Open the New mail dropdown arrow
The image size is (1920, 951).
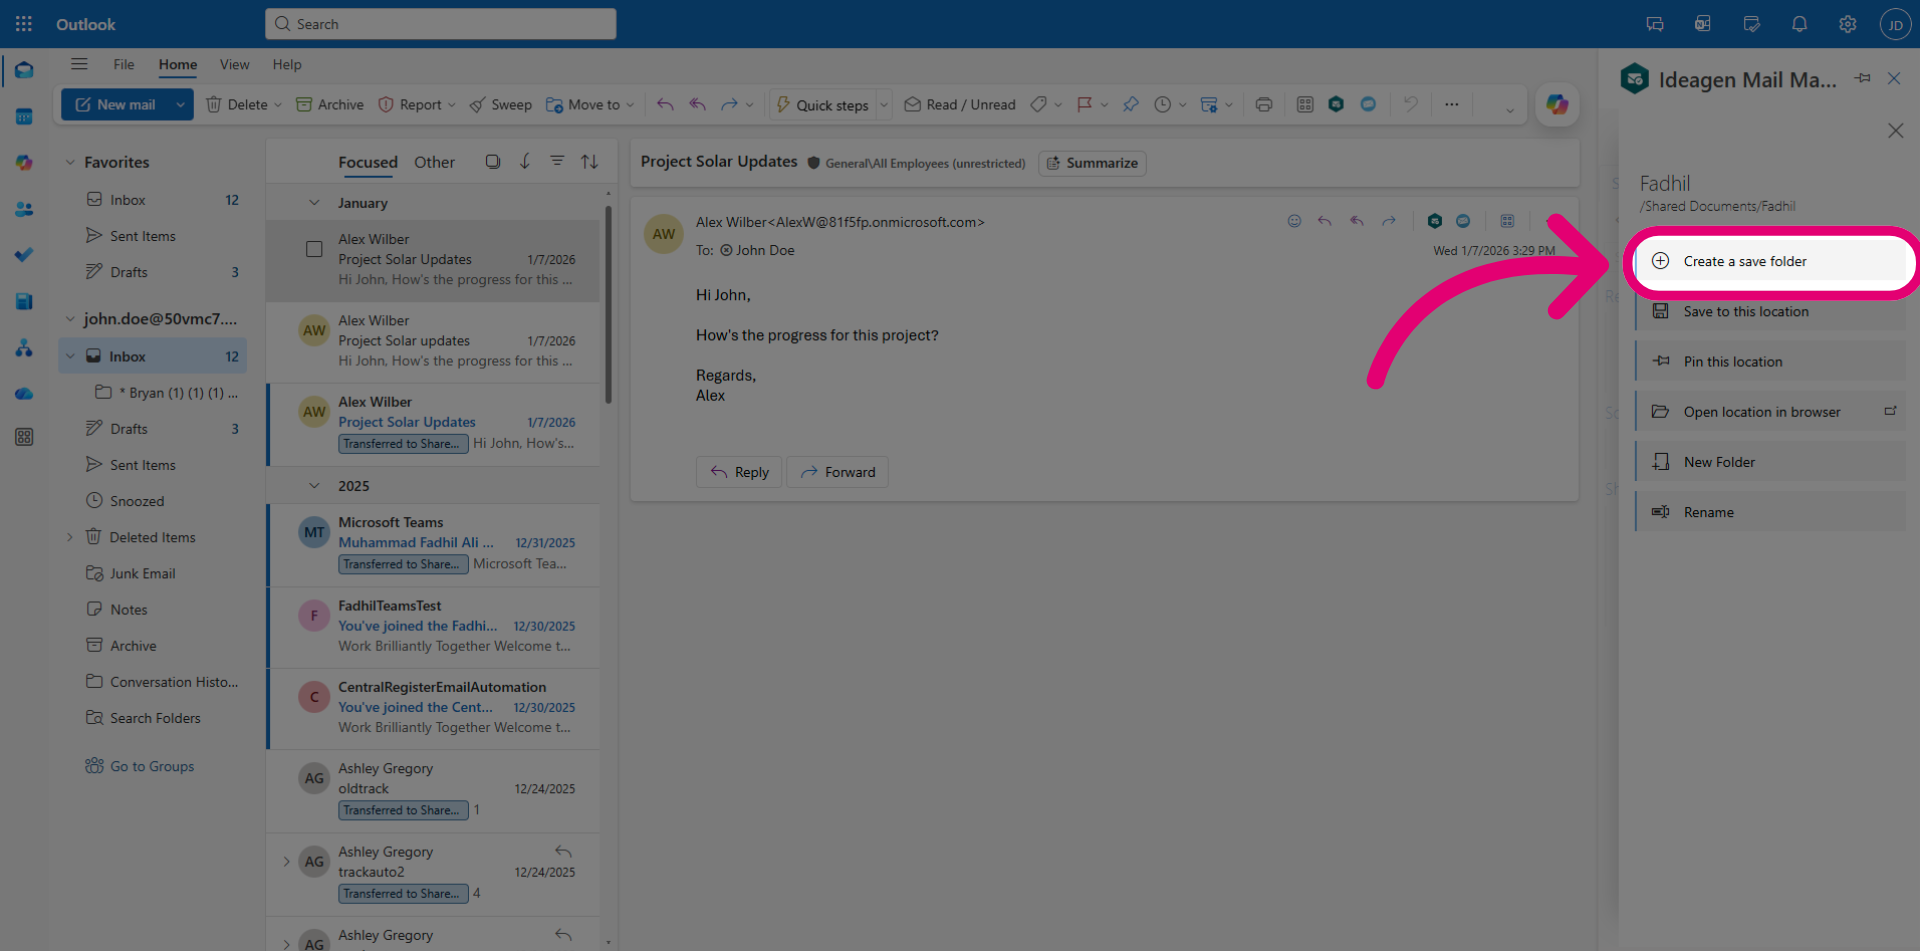[180, 104]
